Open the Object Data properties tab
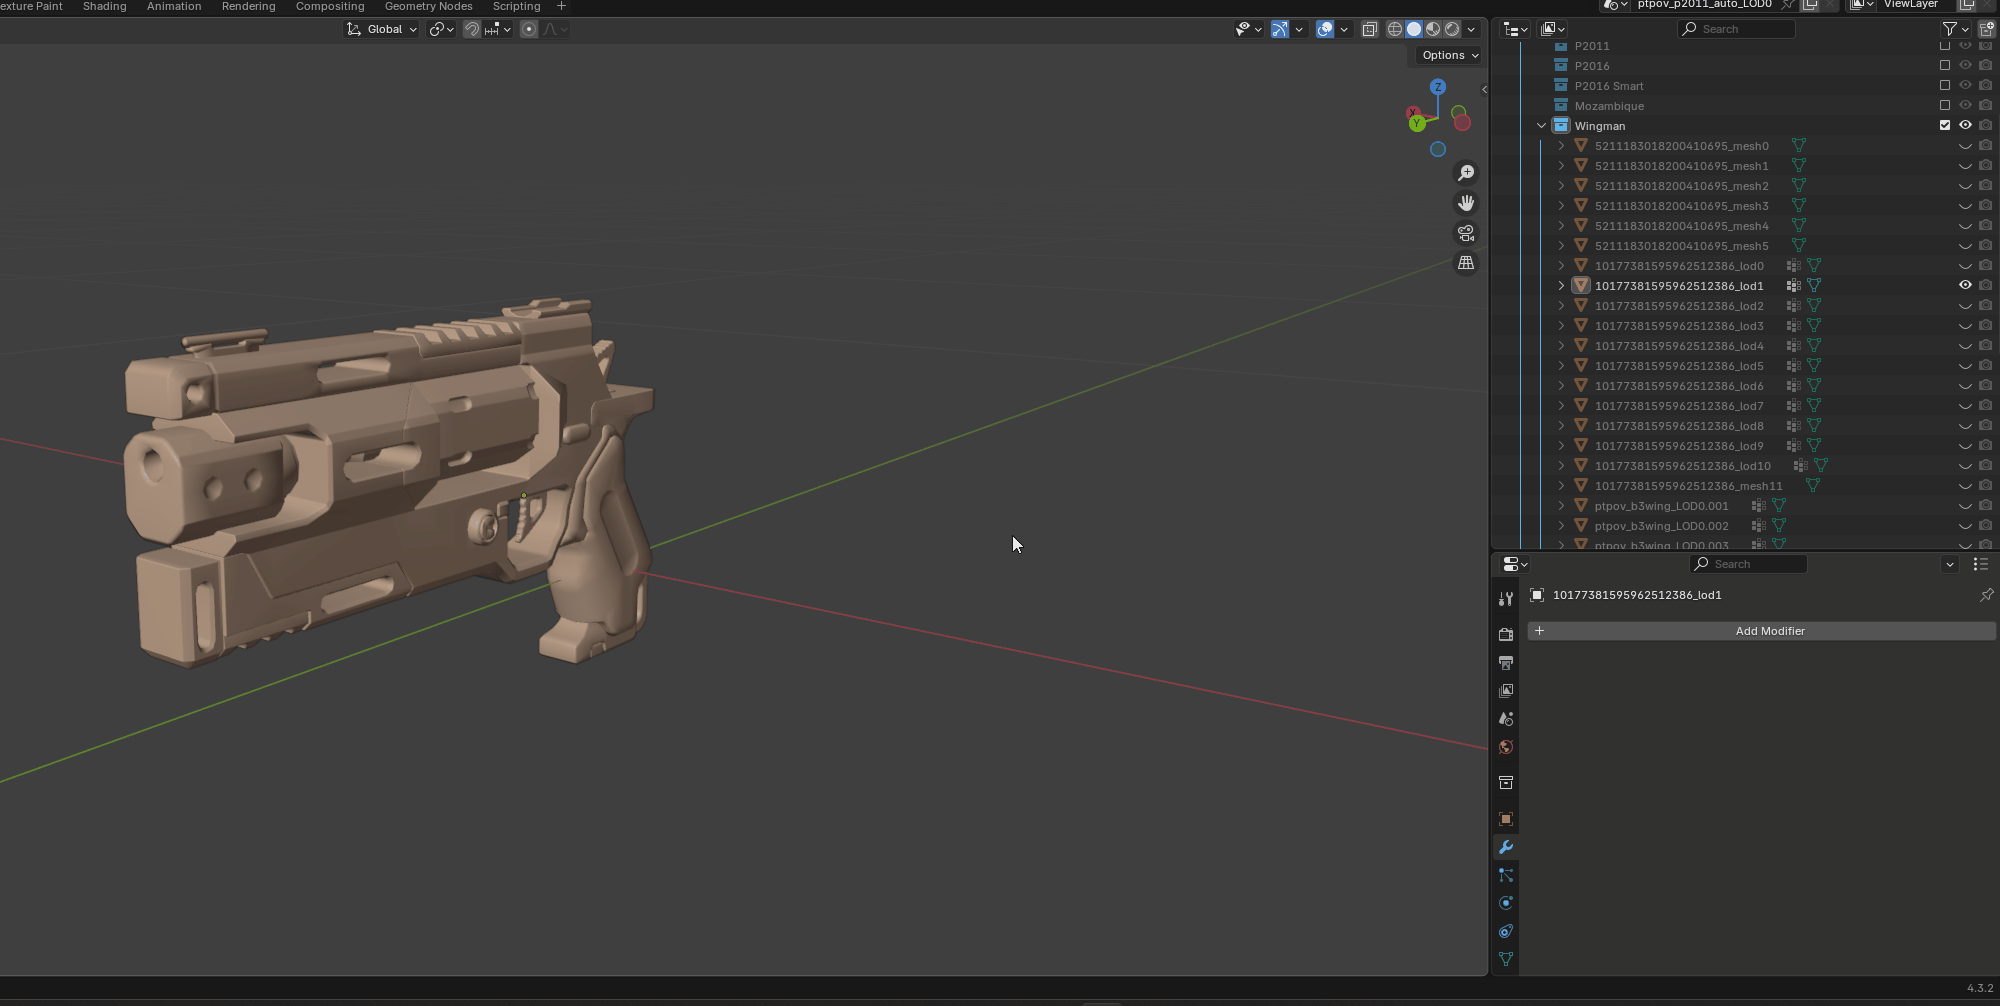The height and width of the screenshot is (1006, 2000). 1506,959
